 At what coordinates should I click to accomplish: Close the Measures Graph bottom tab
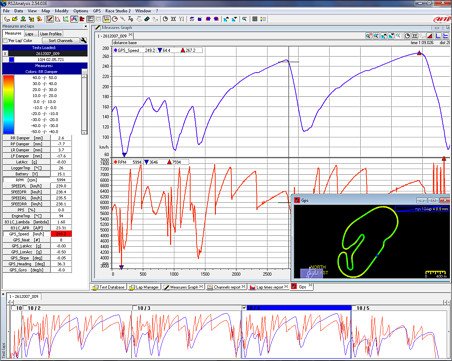pos(201,286)
